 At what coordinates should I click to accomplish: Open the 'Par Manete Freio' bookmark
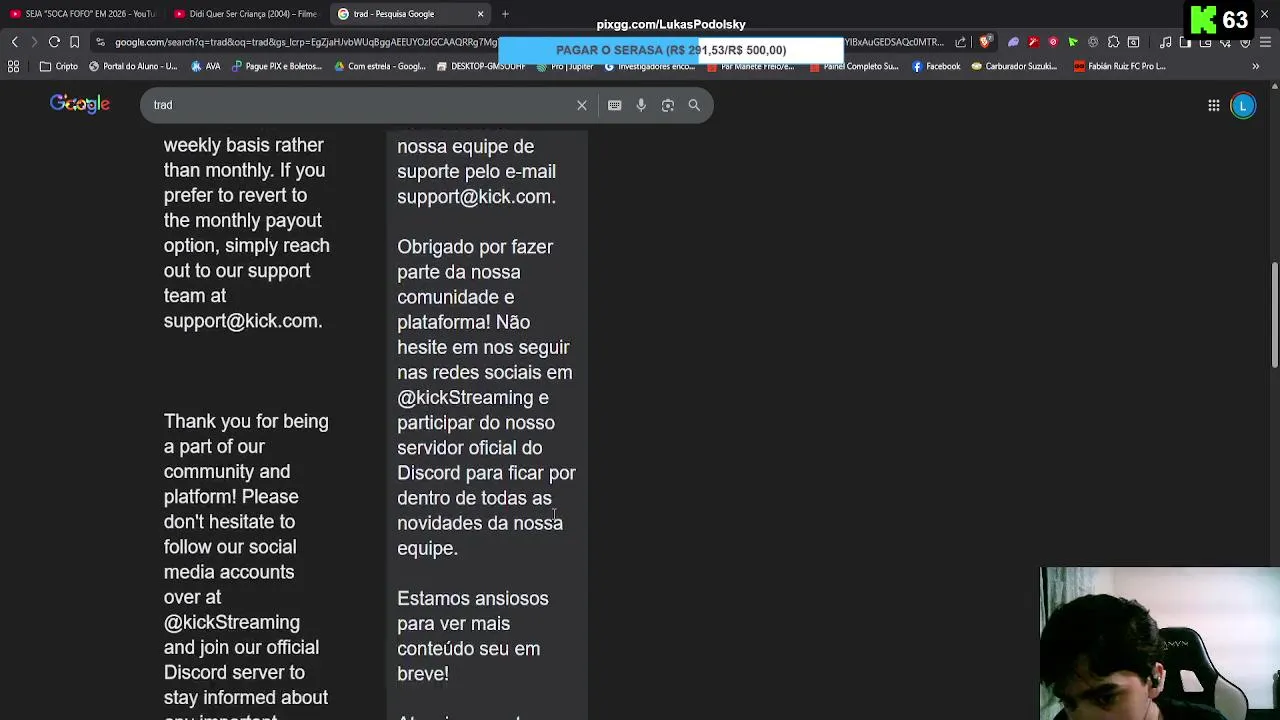[x=750, y=66]
